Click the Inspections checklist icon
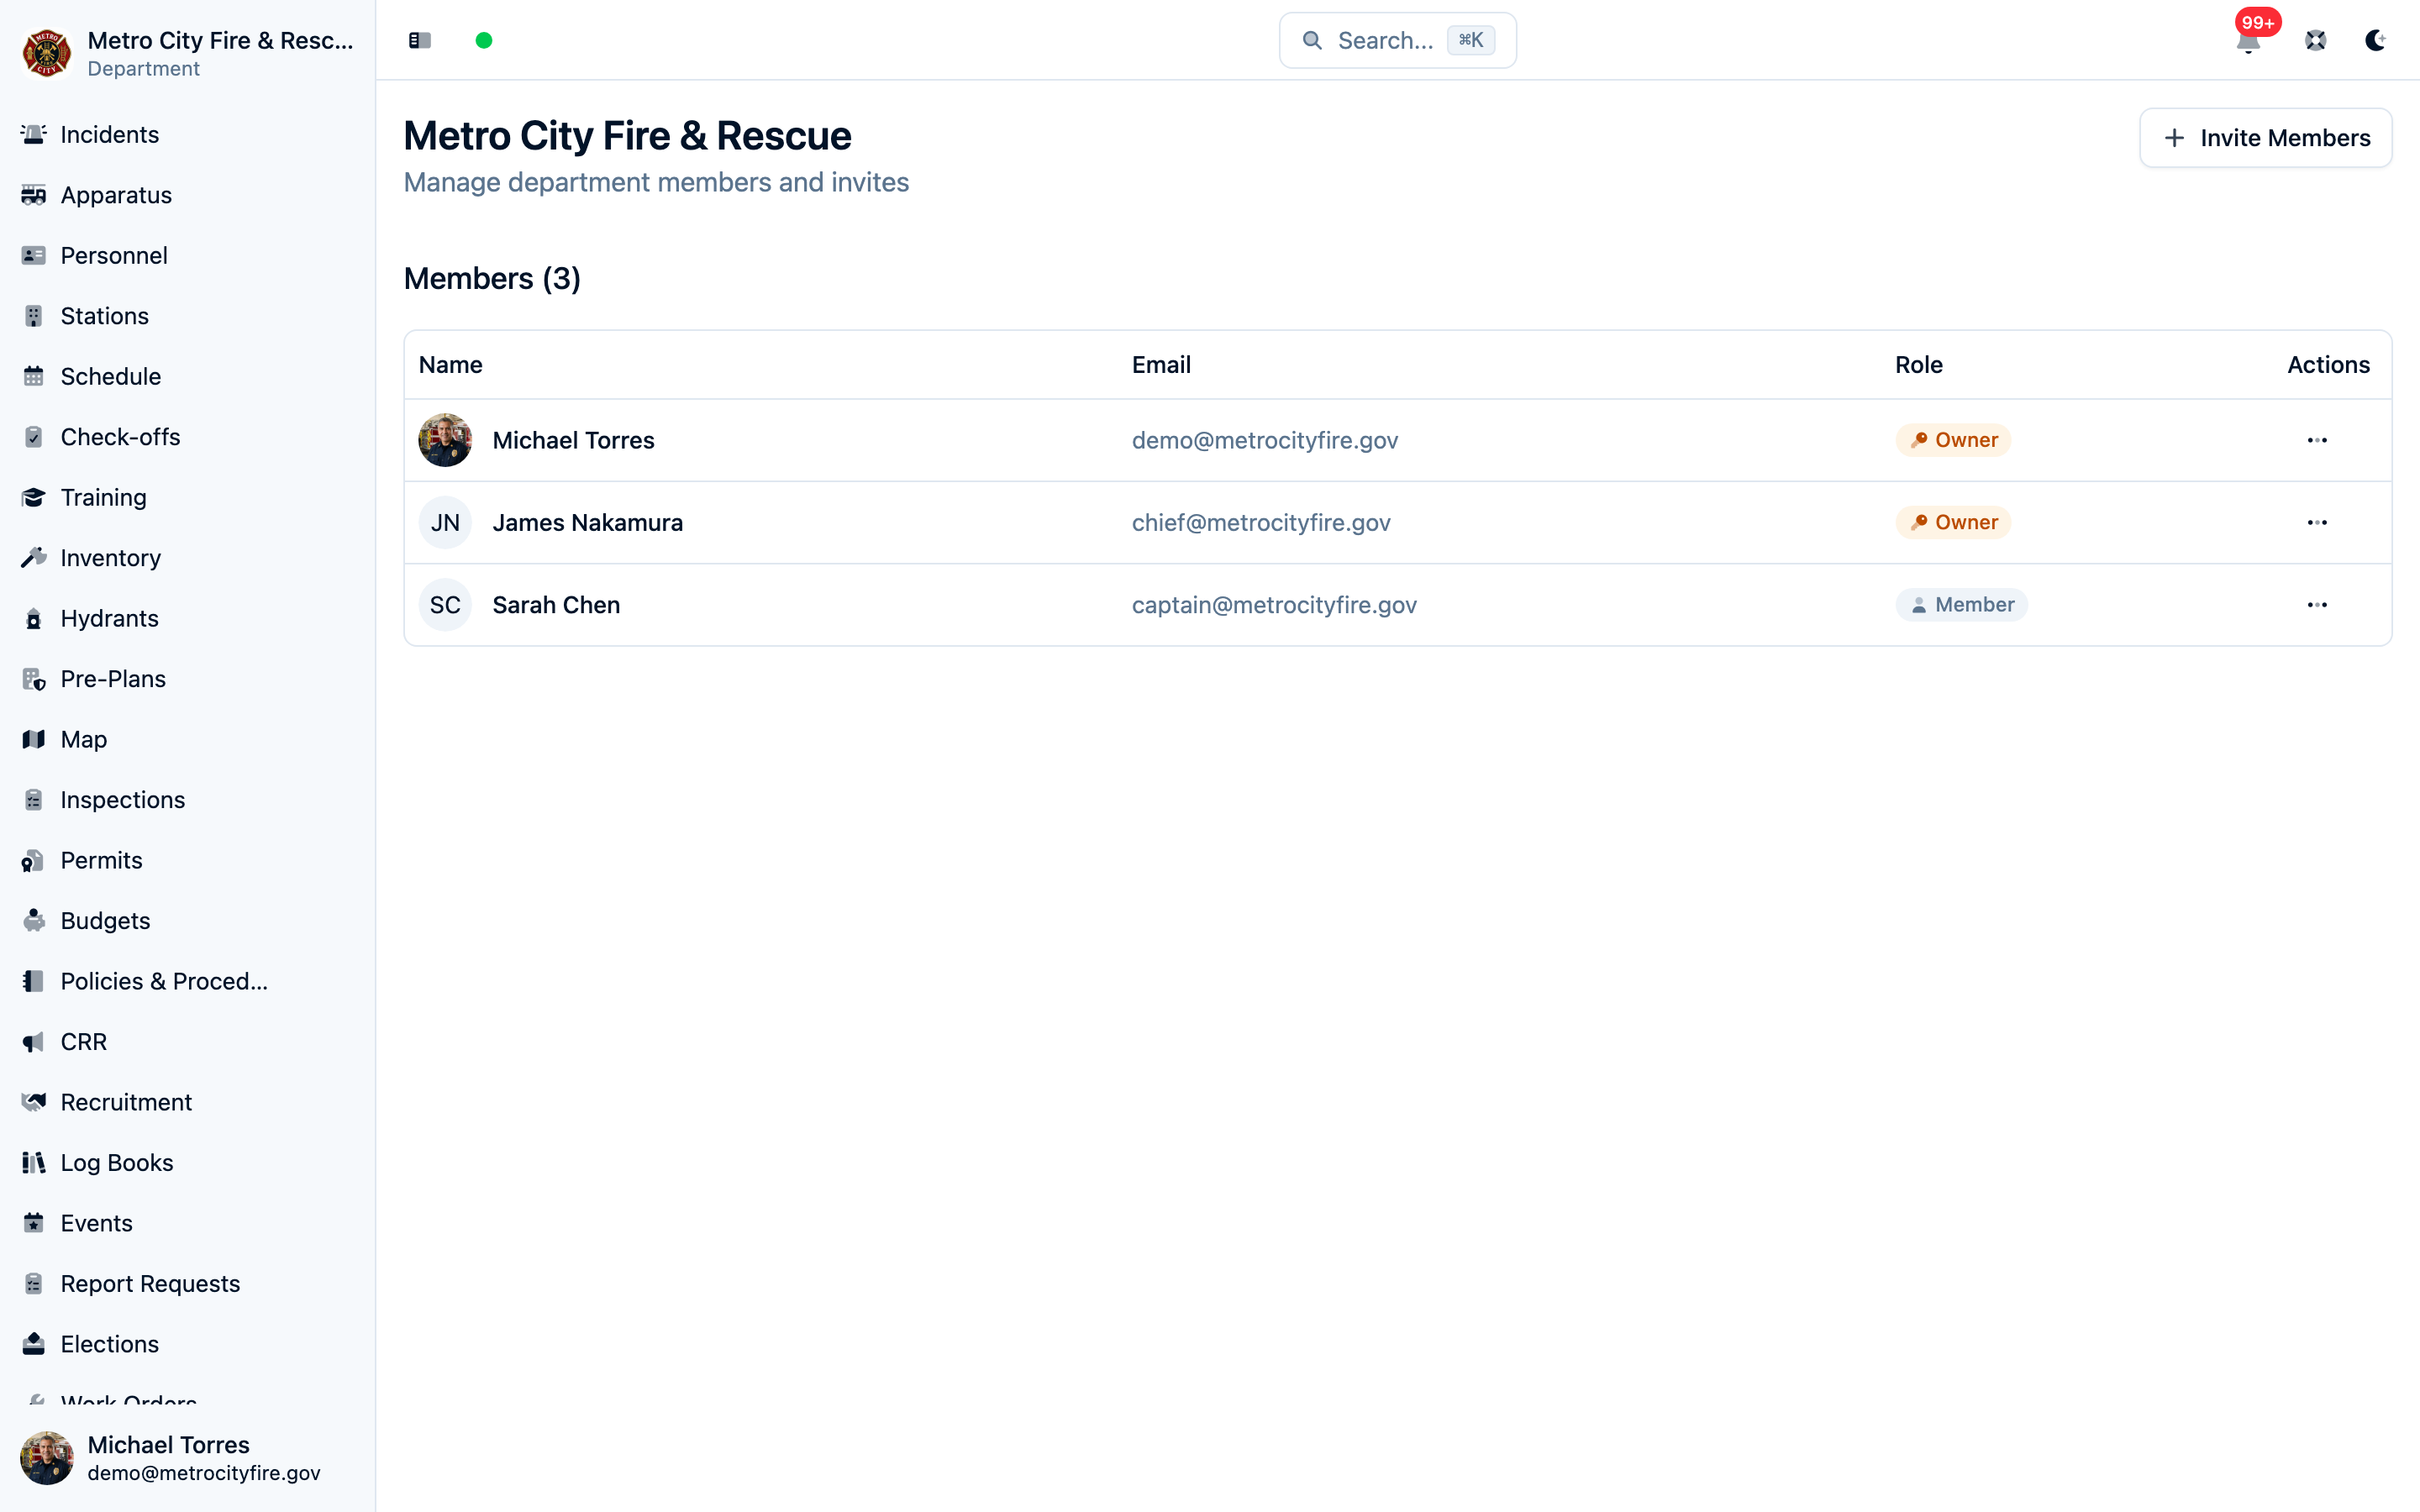The image size is (2420, 1512). tap(34, 800)
